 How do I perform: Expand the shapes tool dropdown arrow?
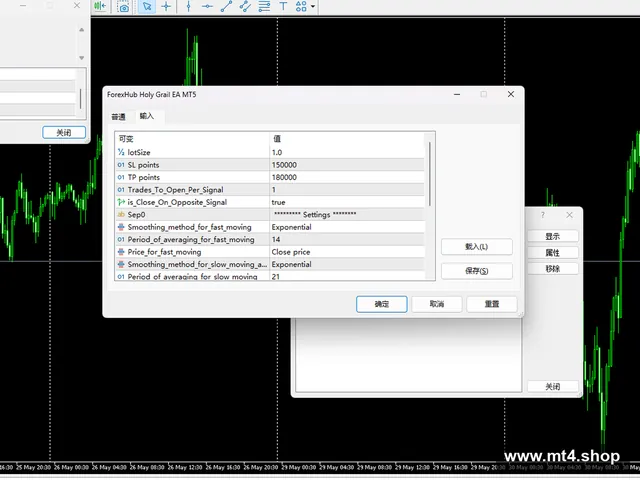[x=313, y=6]
